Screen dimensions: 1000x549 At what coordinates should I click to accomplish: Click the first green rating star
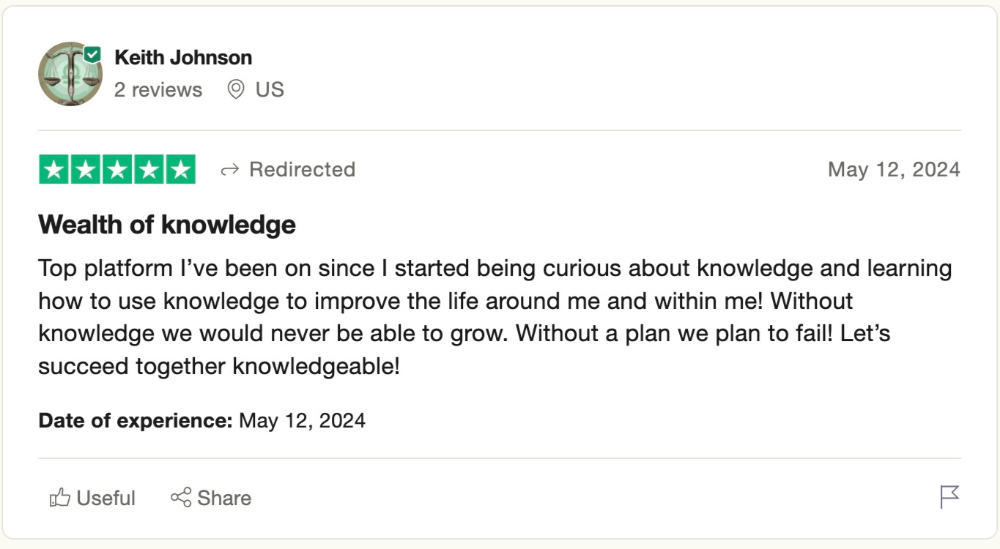pyautogui.click(x=54, y=170)
